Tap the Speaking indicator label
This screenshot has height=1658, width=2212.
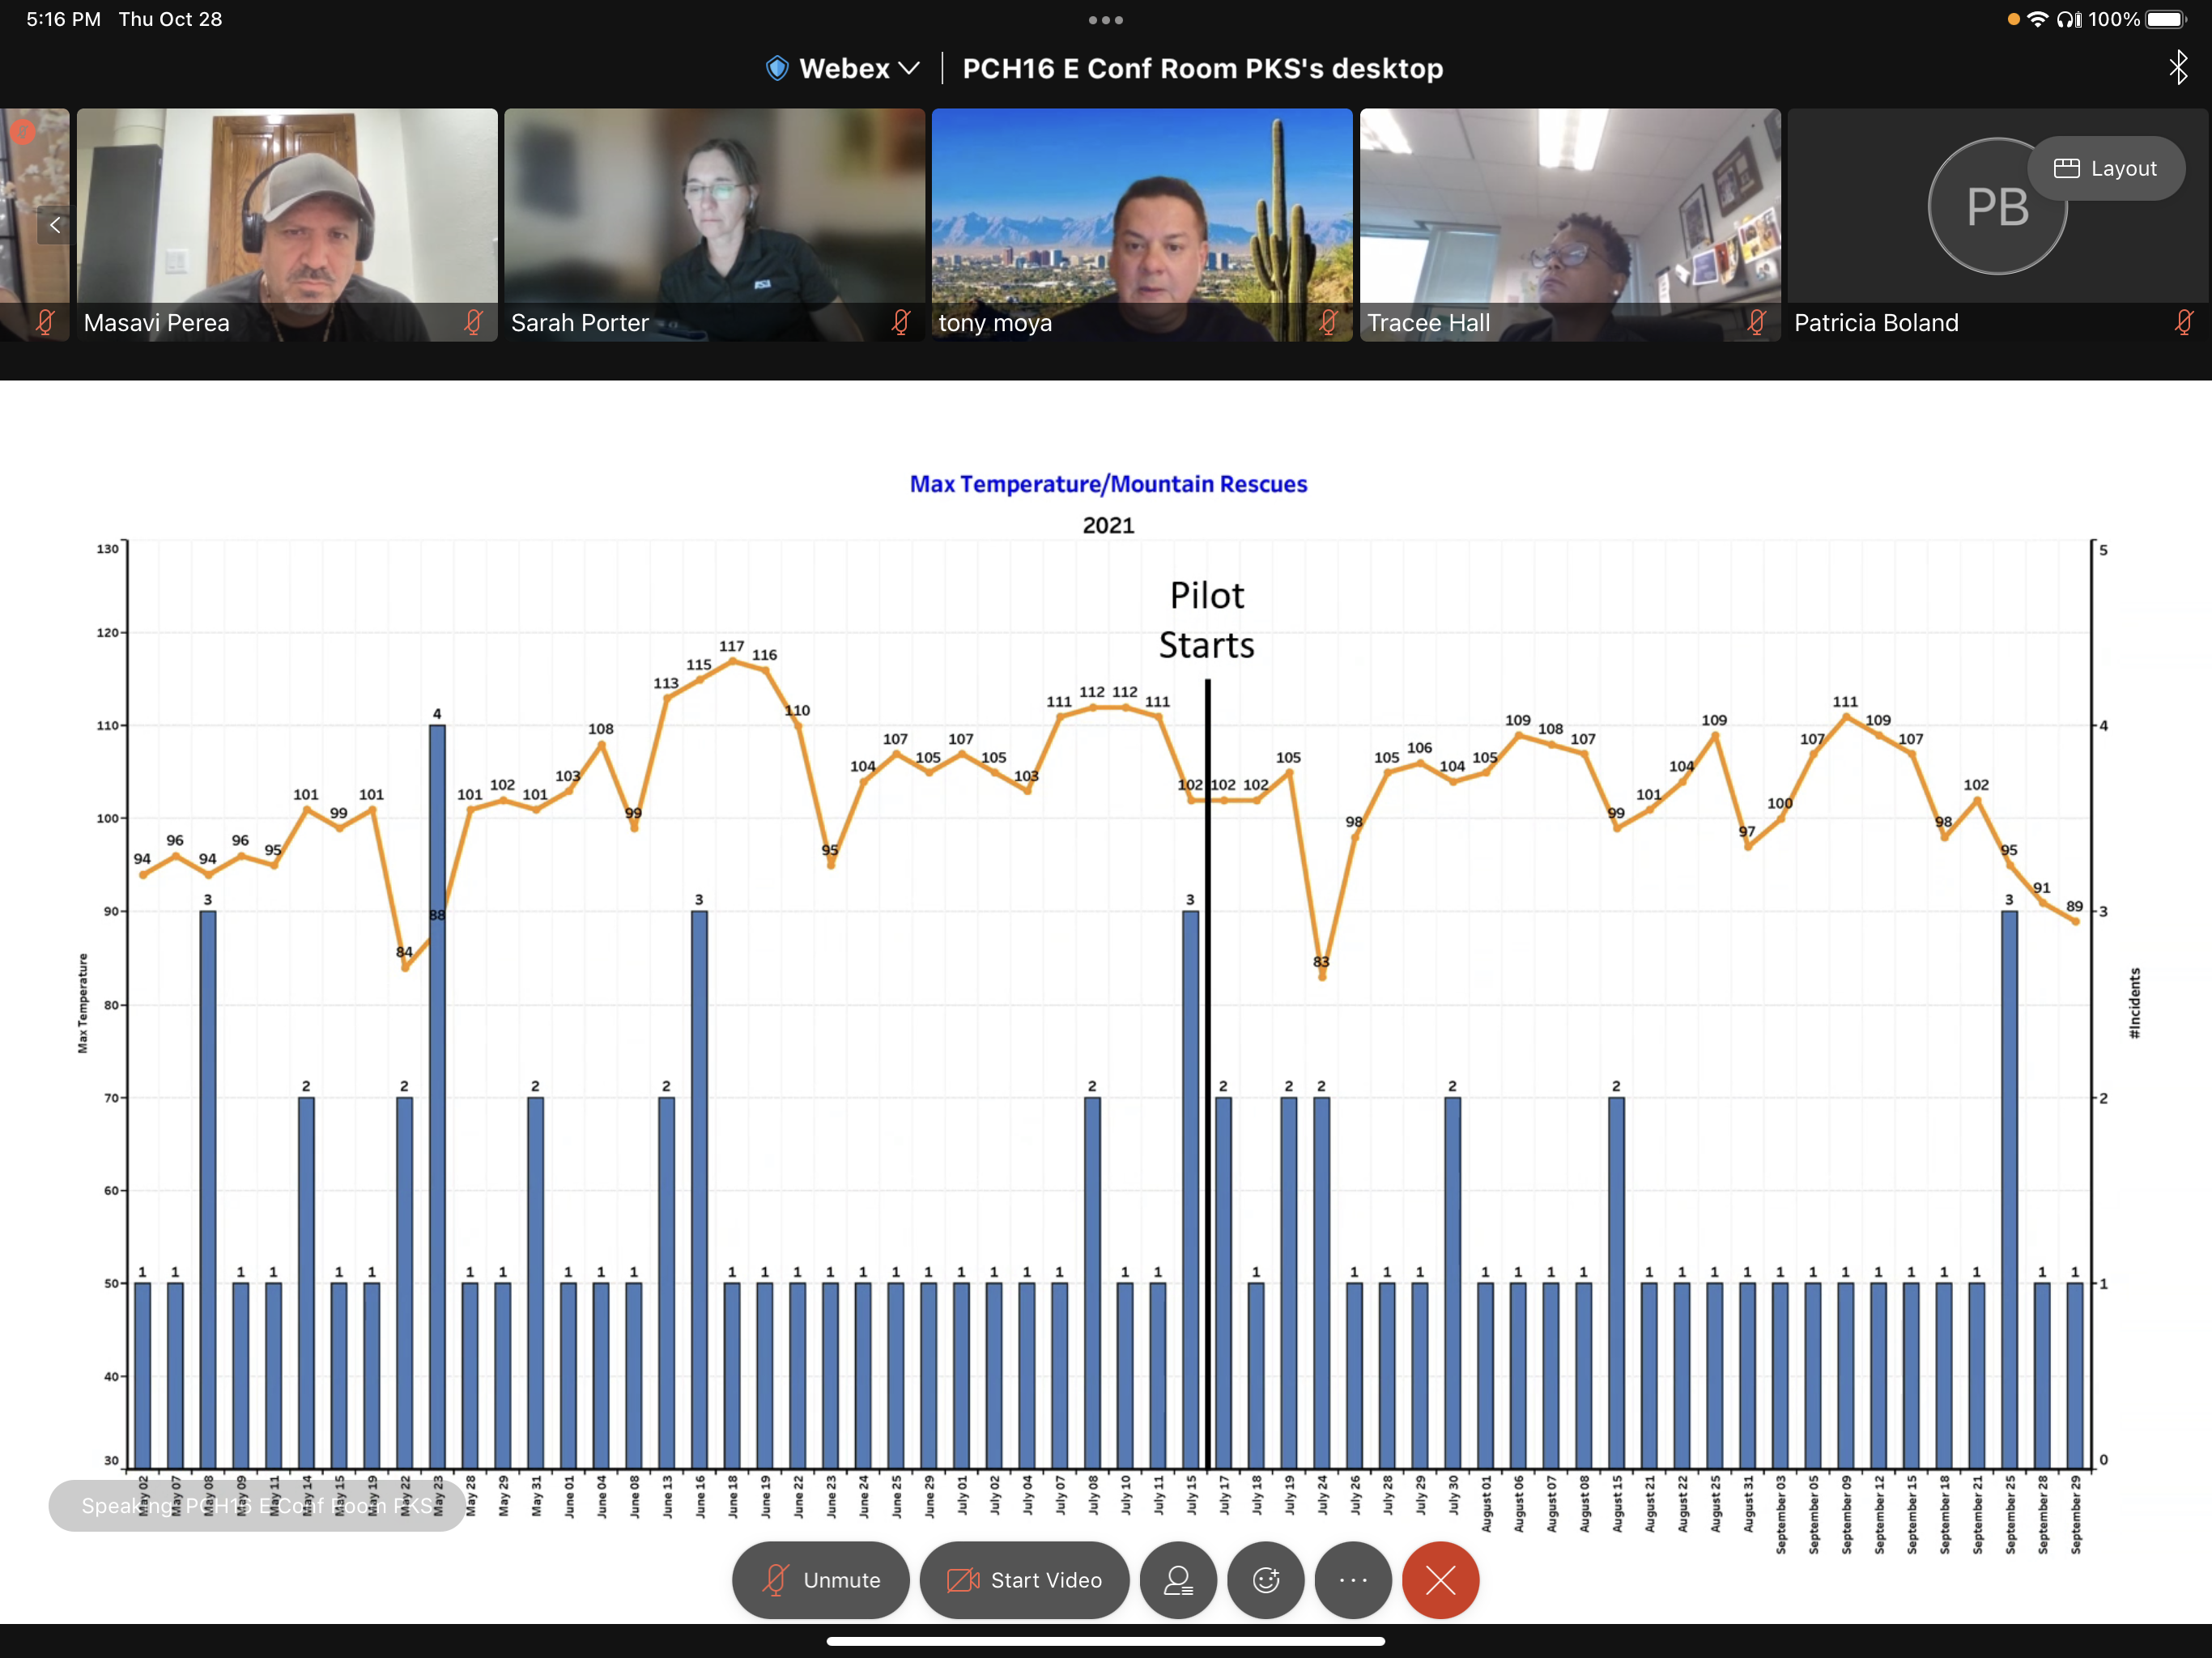(x=256, y=1505)
